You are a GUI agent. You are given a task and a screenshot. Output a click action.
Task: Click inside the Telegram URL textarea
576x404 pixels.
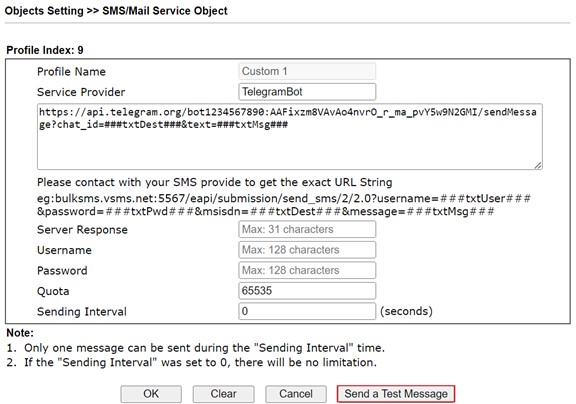point(289,137)
